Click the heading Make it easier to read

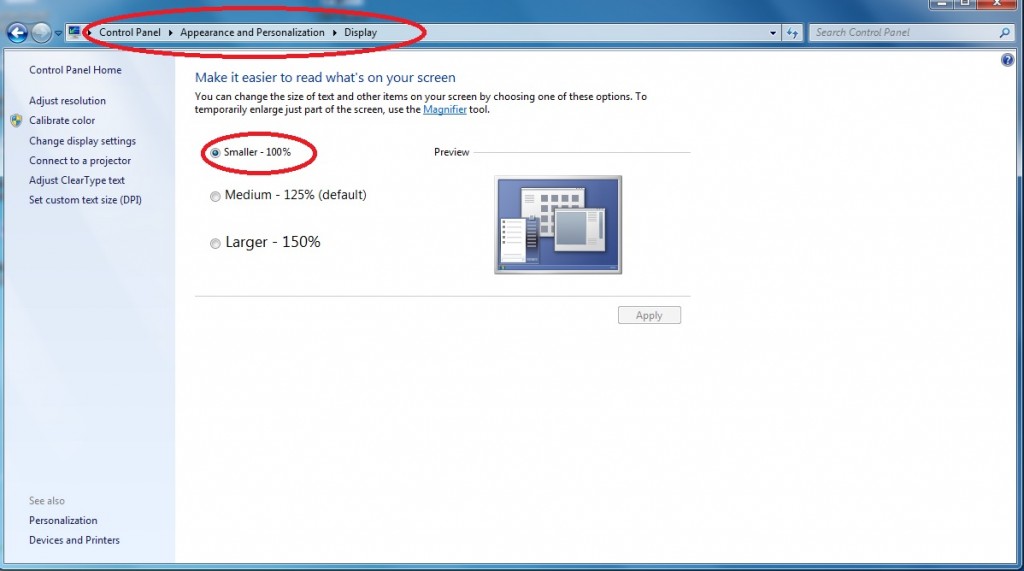point(325,77)
